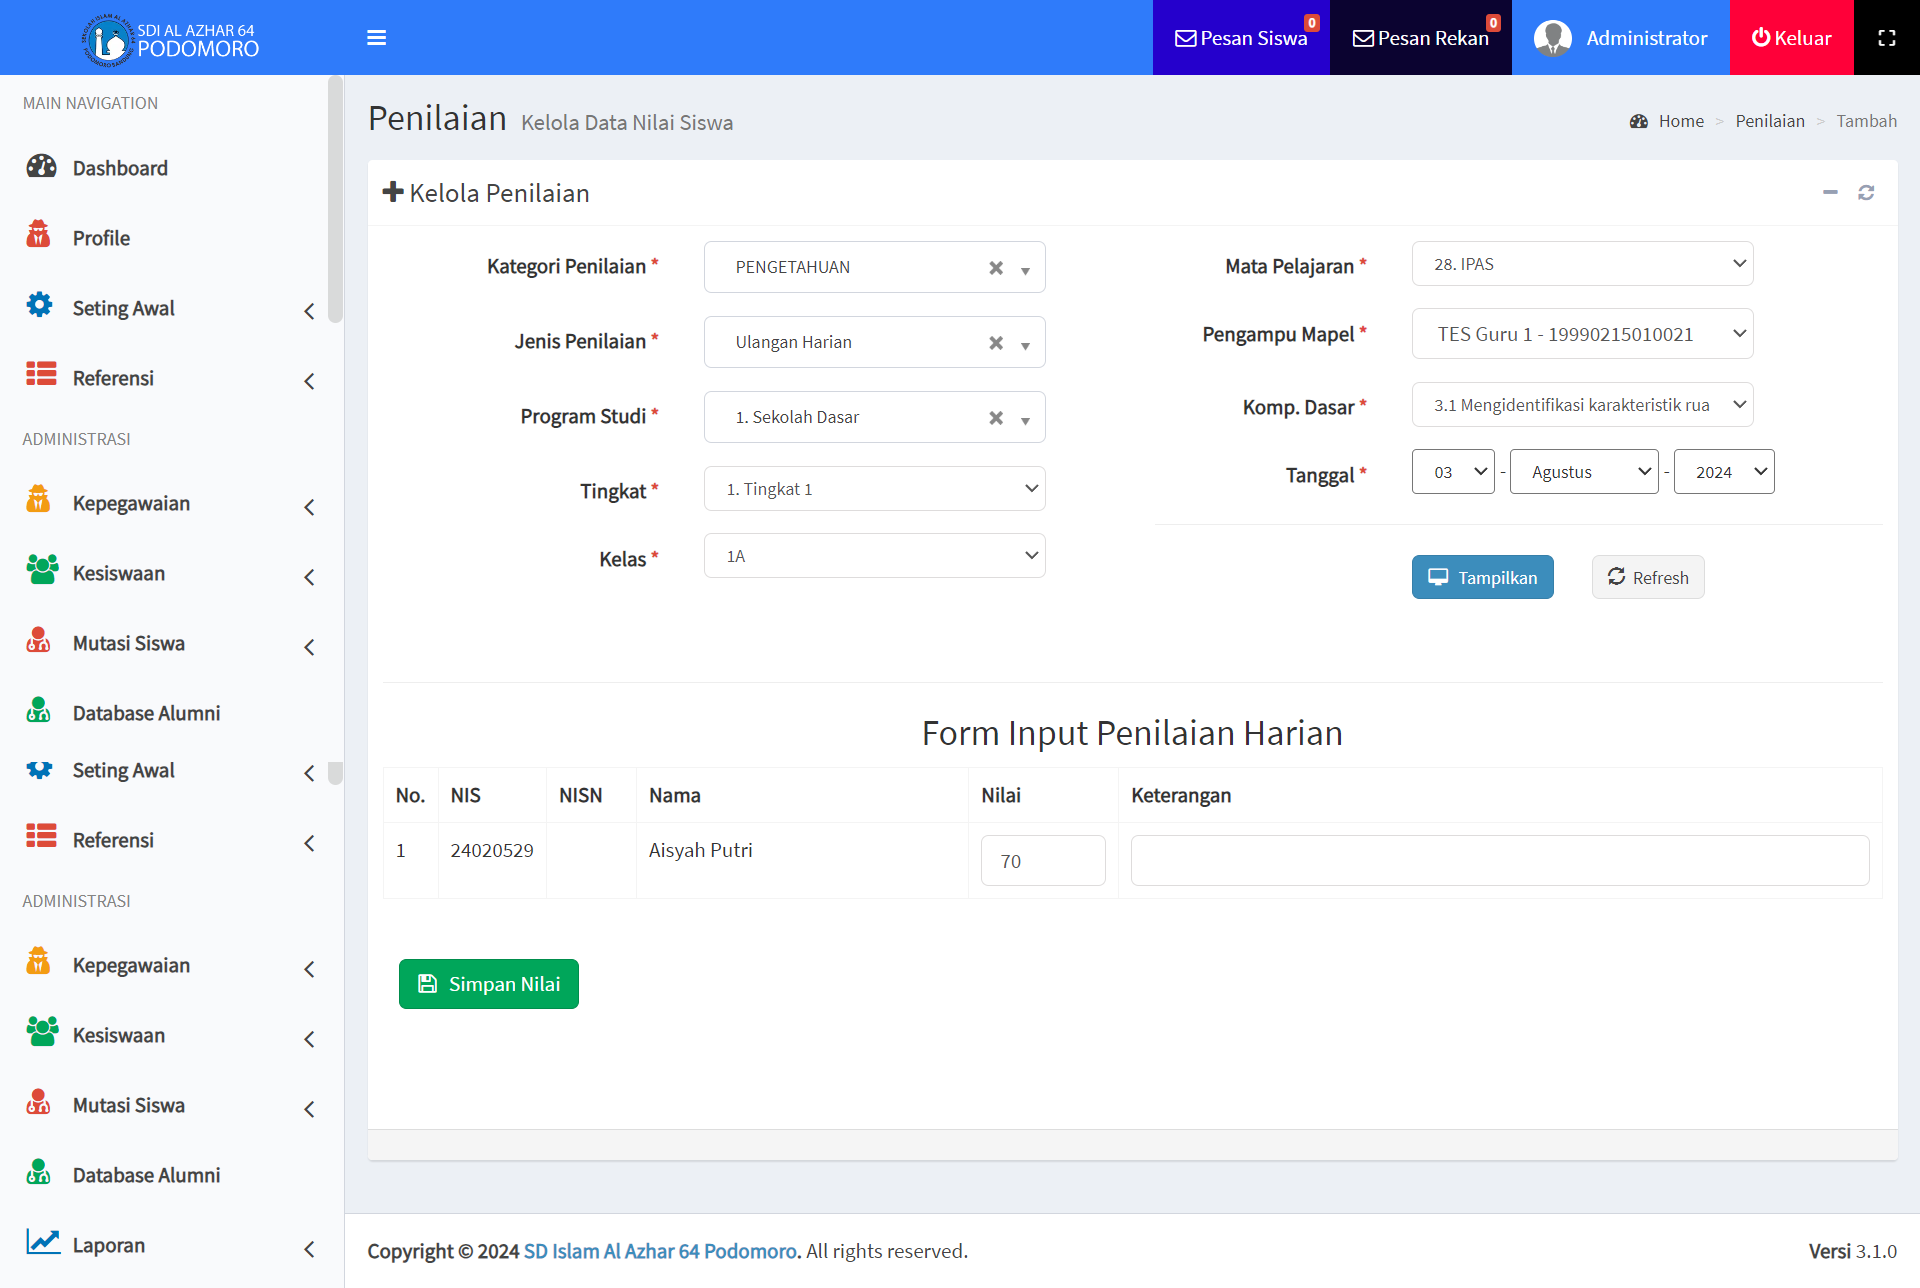
Task: Open the Tingkat dropdown
Action: [x=874, y=489]
